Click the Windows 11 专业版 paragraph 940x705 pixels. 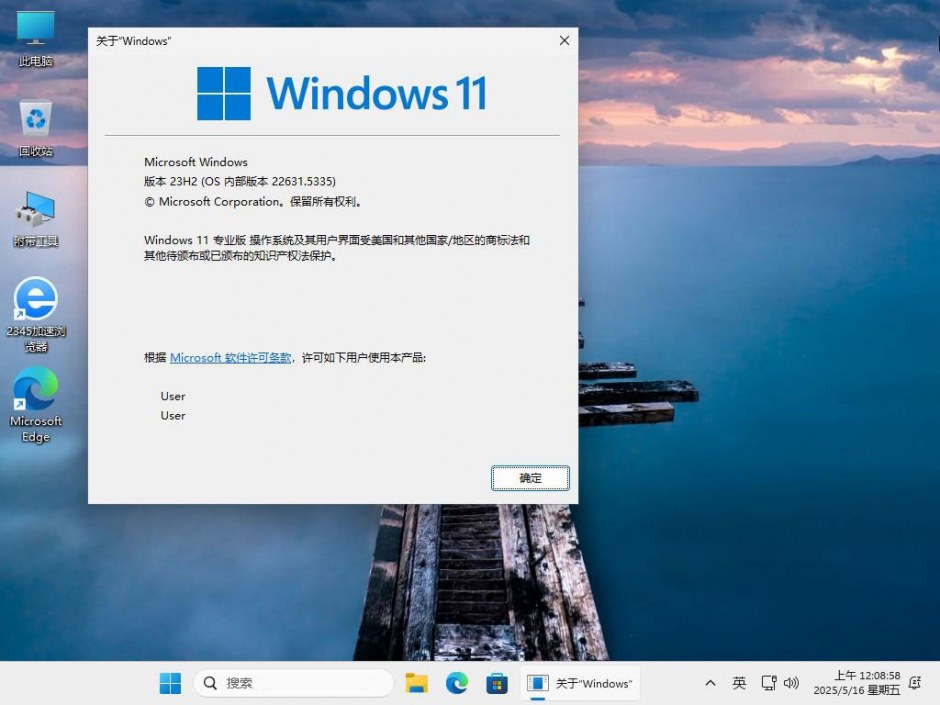tap(337, 248)
